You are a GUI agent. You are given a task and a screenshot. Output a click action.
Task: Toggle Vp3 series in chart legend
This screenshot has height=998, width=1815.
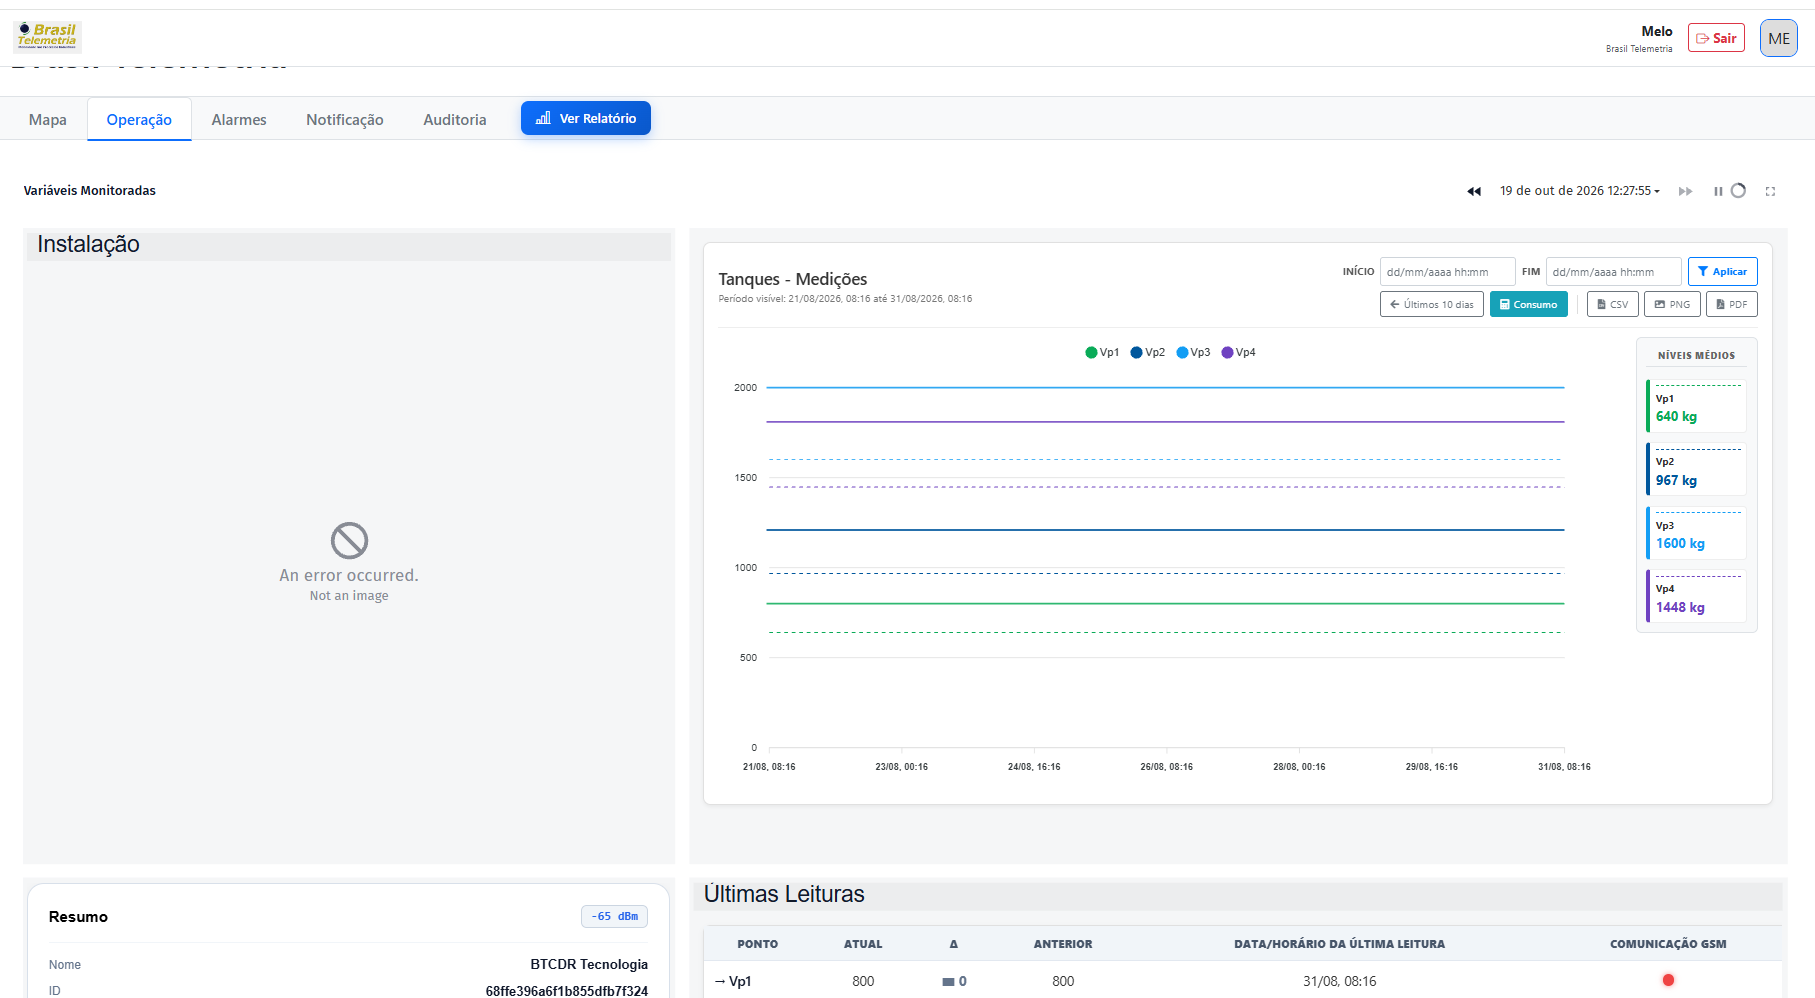click(1193, 352)
